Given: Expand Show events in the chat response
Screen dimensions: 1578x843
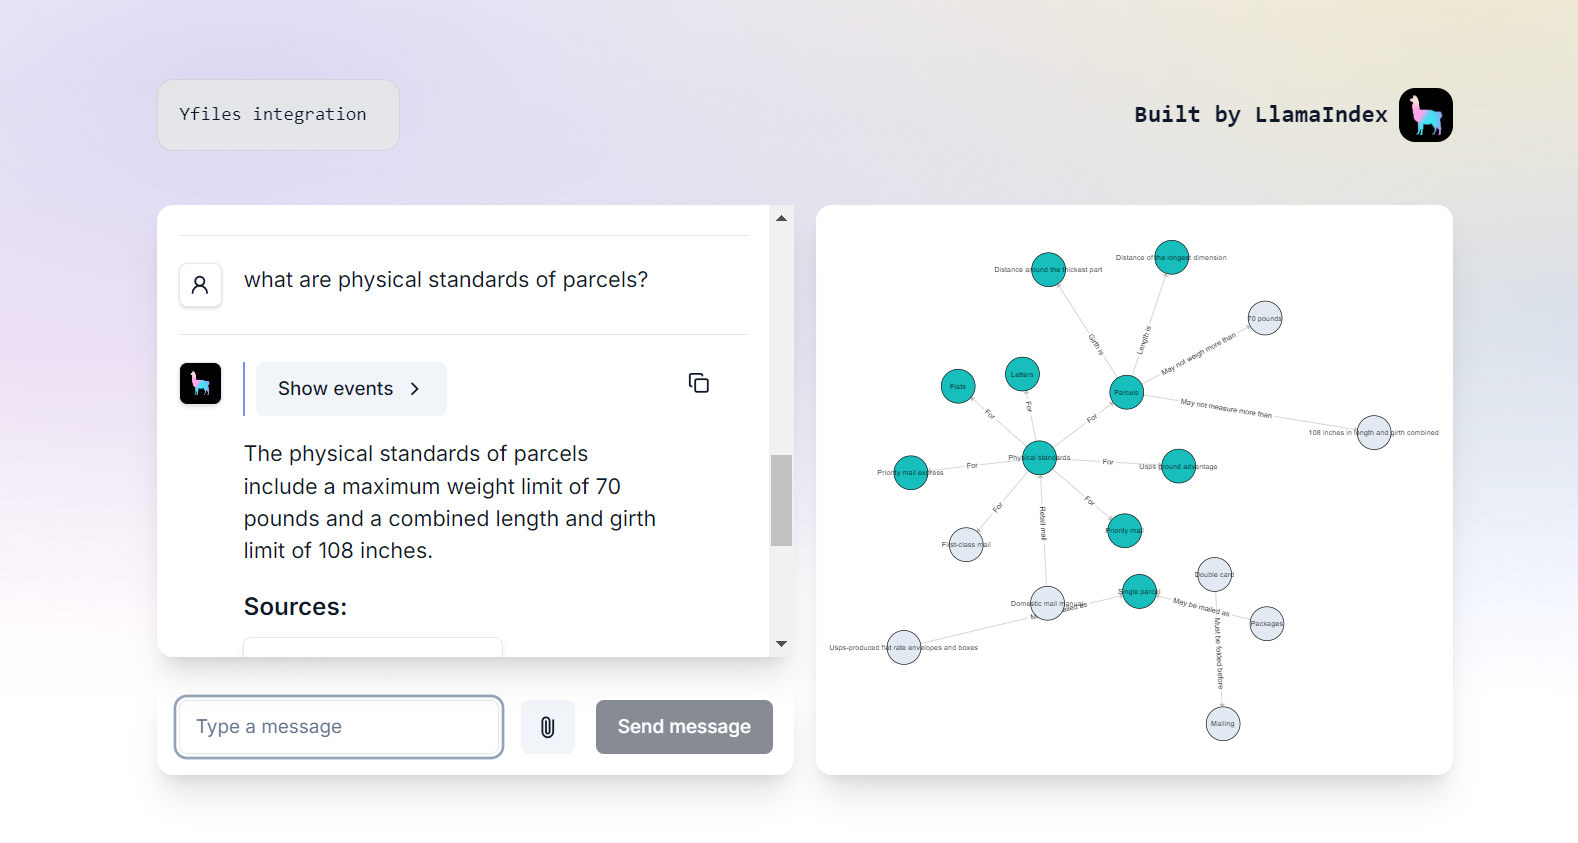Looking at the screenshot, I should [350, 388].
